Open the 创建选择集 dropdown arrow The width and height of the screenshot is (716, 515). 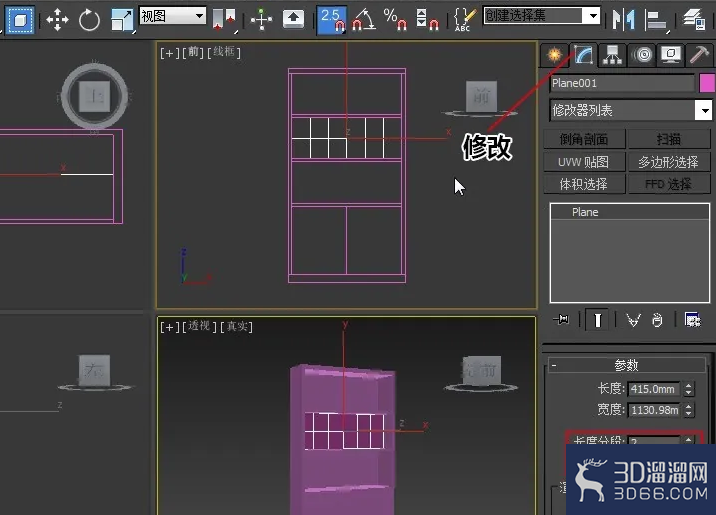pos(593,16)
